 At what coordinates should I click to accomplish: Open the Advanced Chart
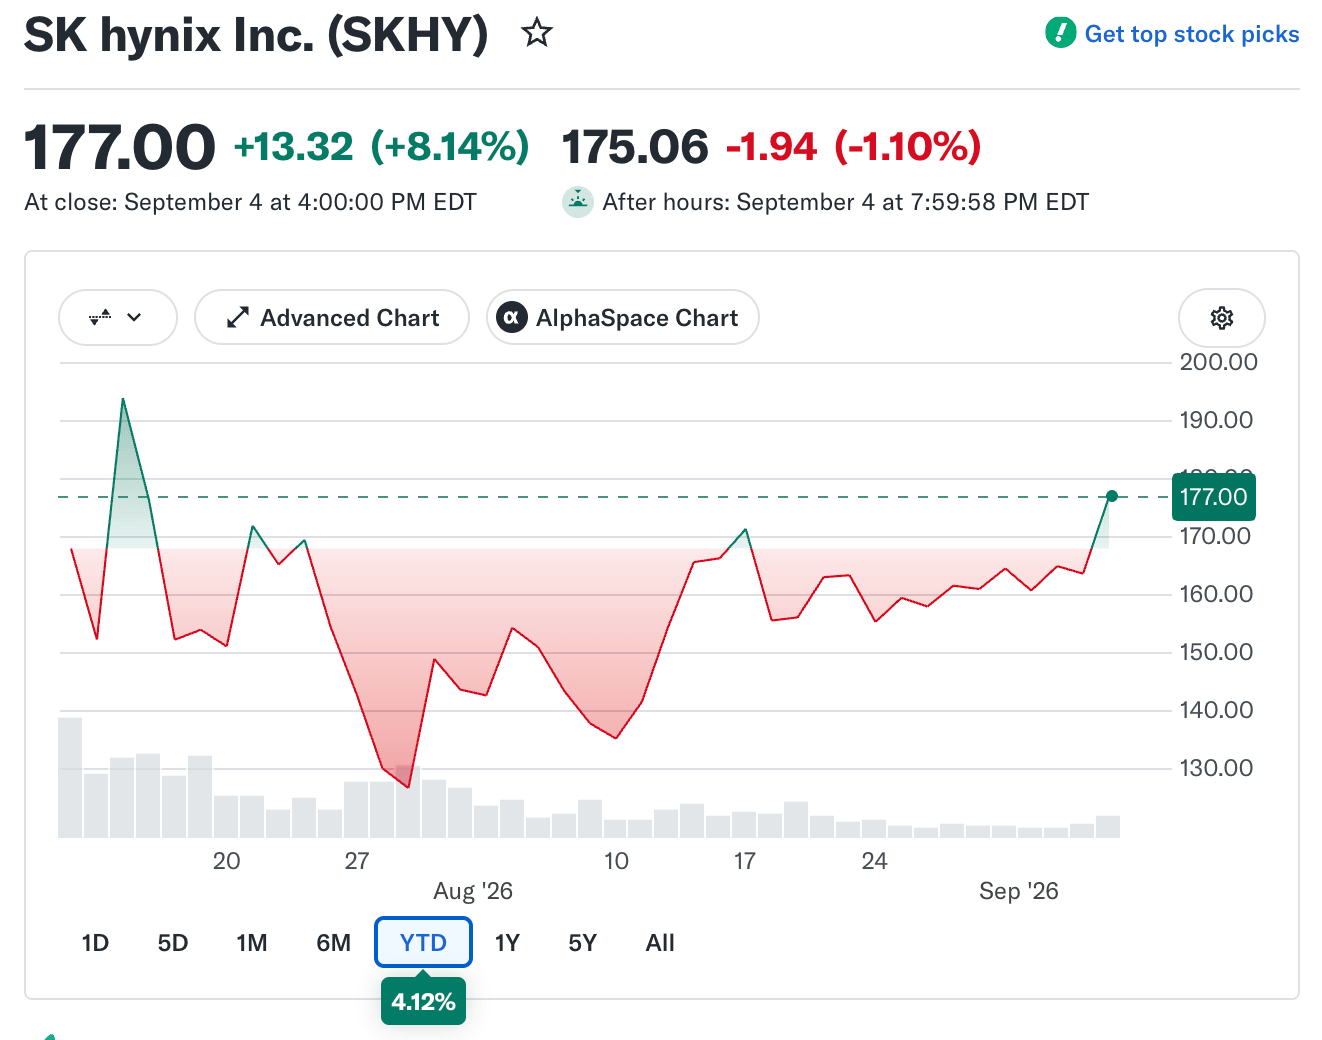click(x=332, y=318)
